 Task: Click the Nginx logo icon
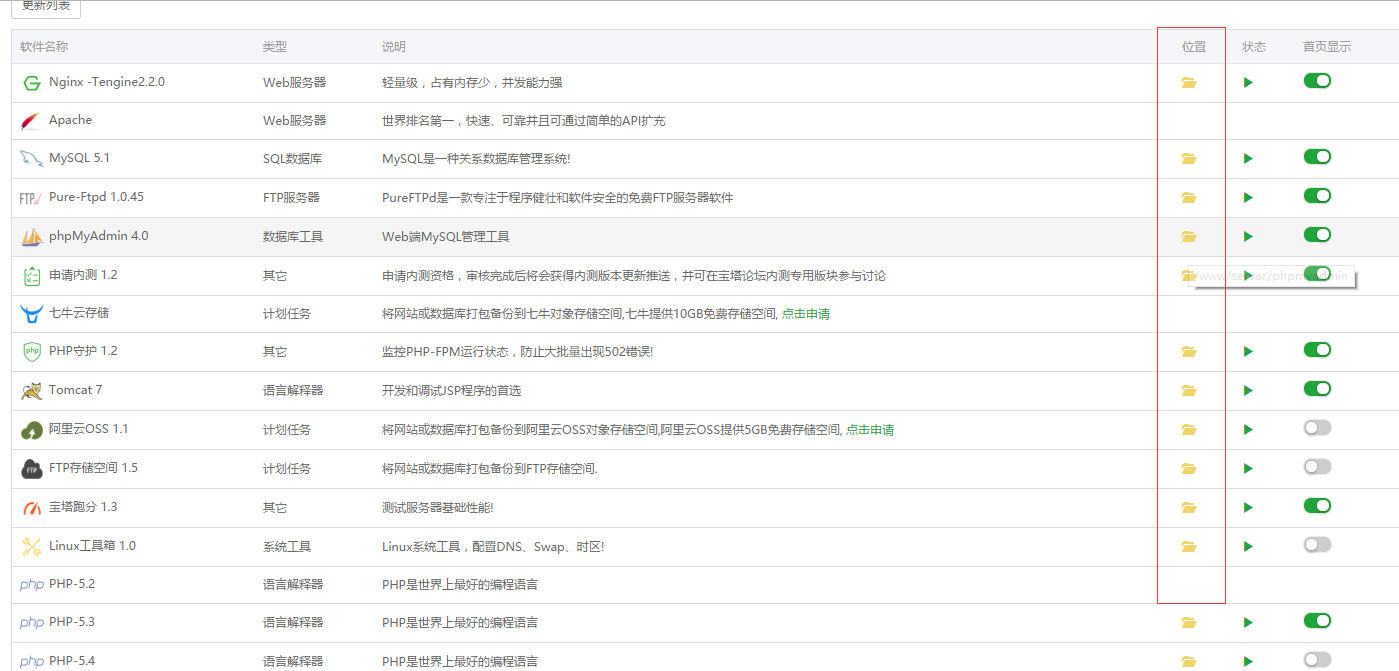point(32,83)
